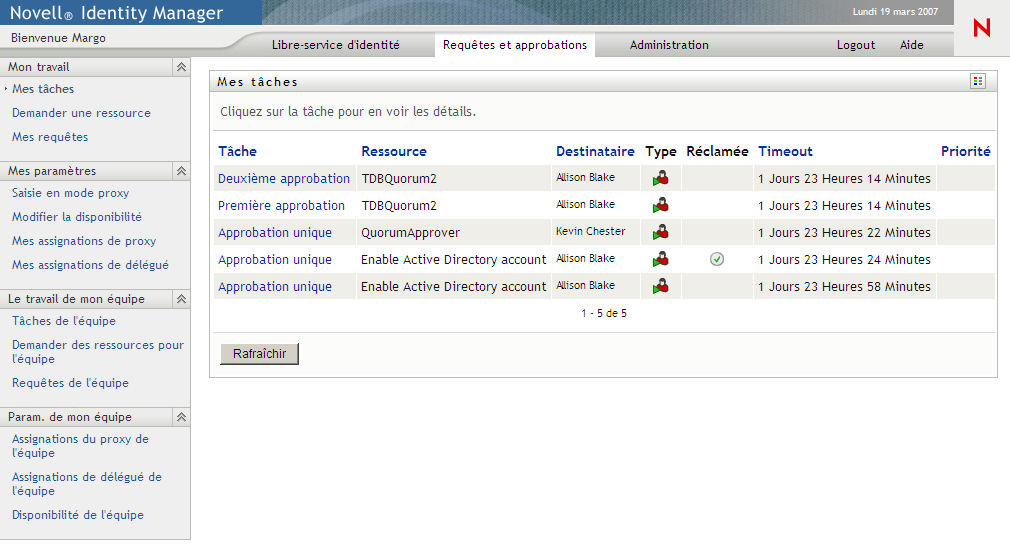Open Approbation unique task for QuorumApprover
The image size is (1010, 549).
point(274,233)
